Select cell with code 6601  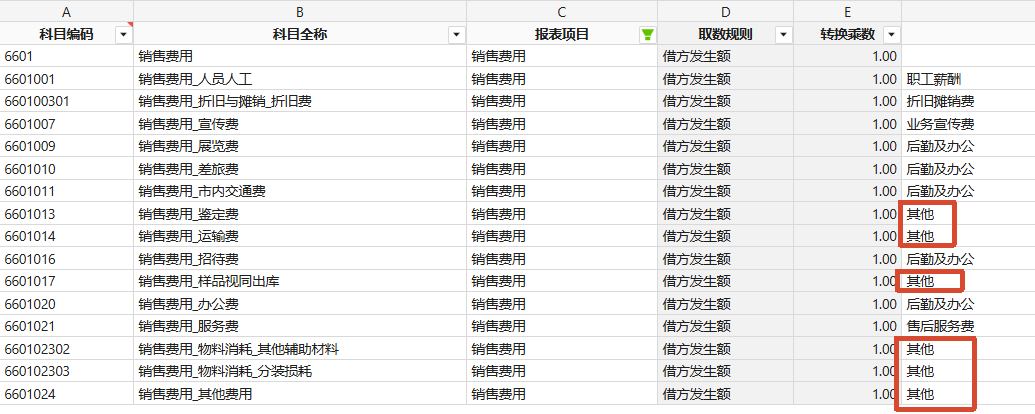tap(67, 56)
